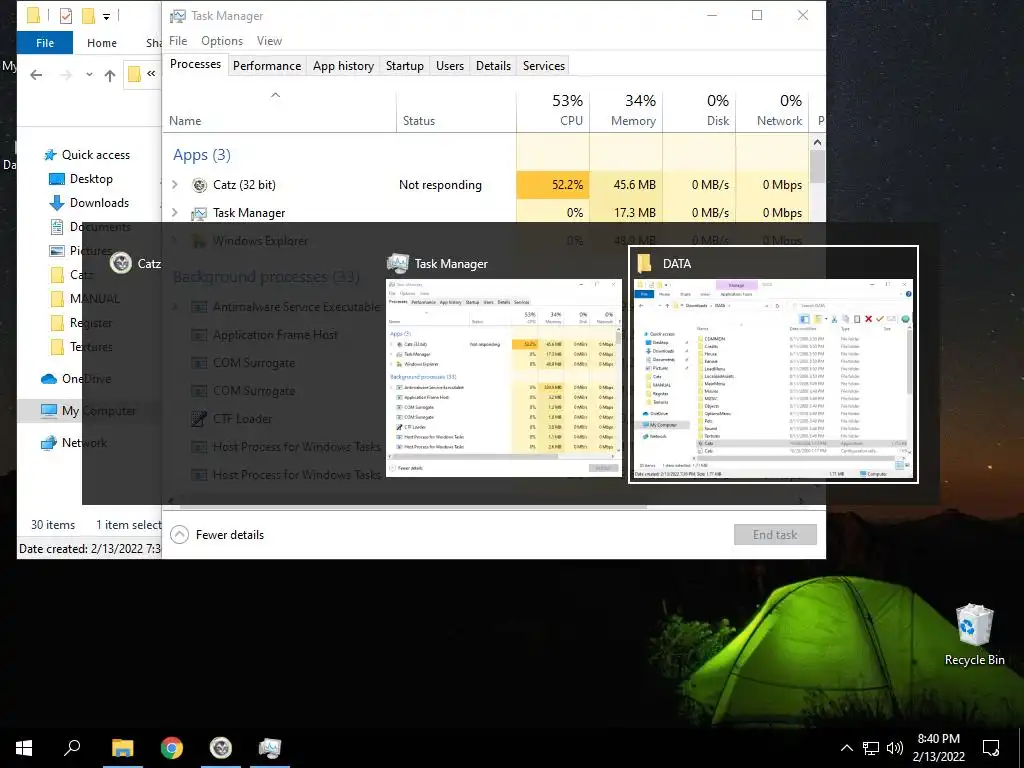Switch to the Task Manager thumbnail in the switcher
The image size is (1024, 768).
point(504,377)
